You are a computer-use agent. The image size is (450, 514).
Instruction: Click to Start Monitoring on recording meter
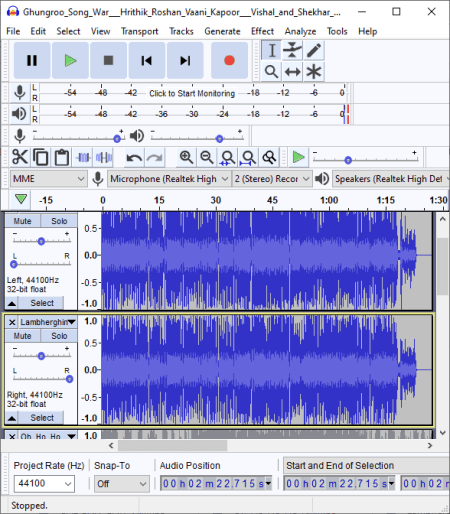click(x=192, y=93)
